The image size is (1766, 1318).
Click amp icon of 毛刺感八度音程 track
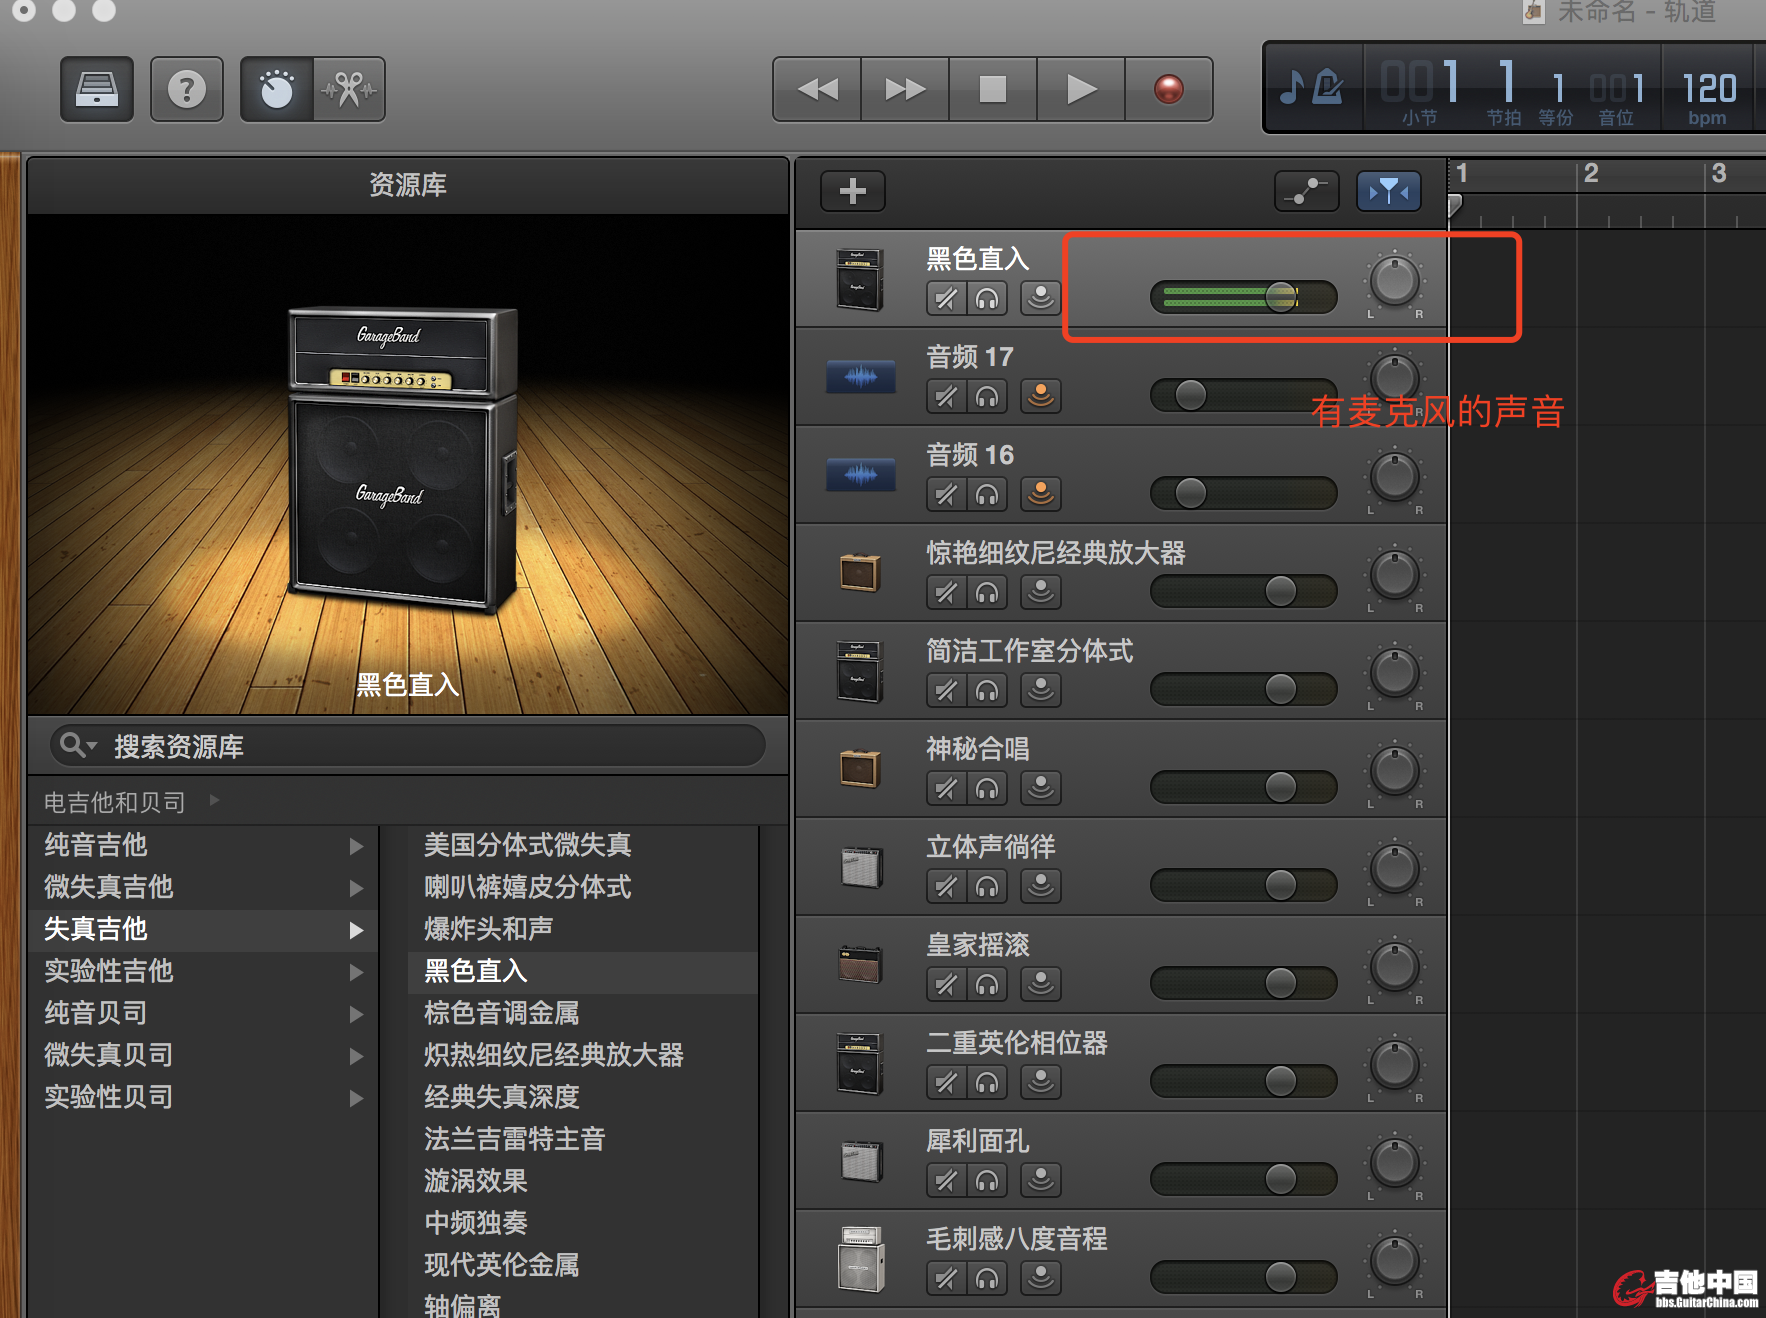[860, 1259]
